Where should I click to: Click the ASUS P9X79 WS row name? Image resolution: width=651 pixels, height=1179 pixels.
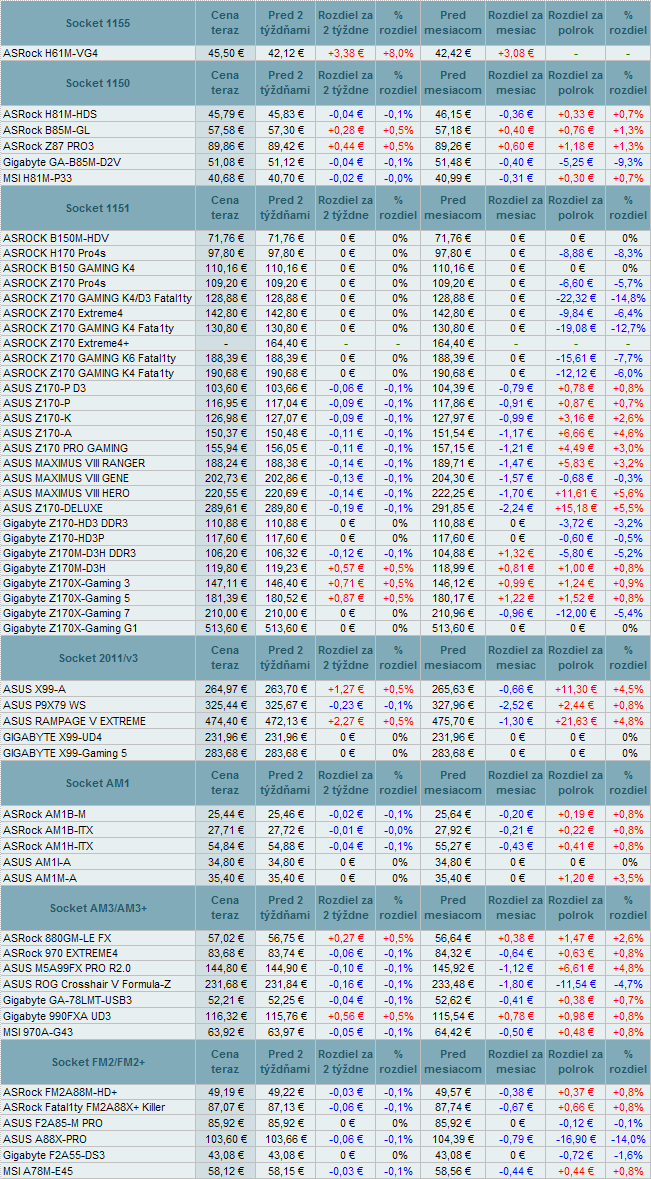pos(44,705)
